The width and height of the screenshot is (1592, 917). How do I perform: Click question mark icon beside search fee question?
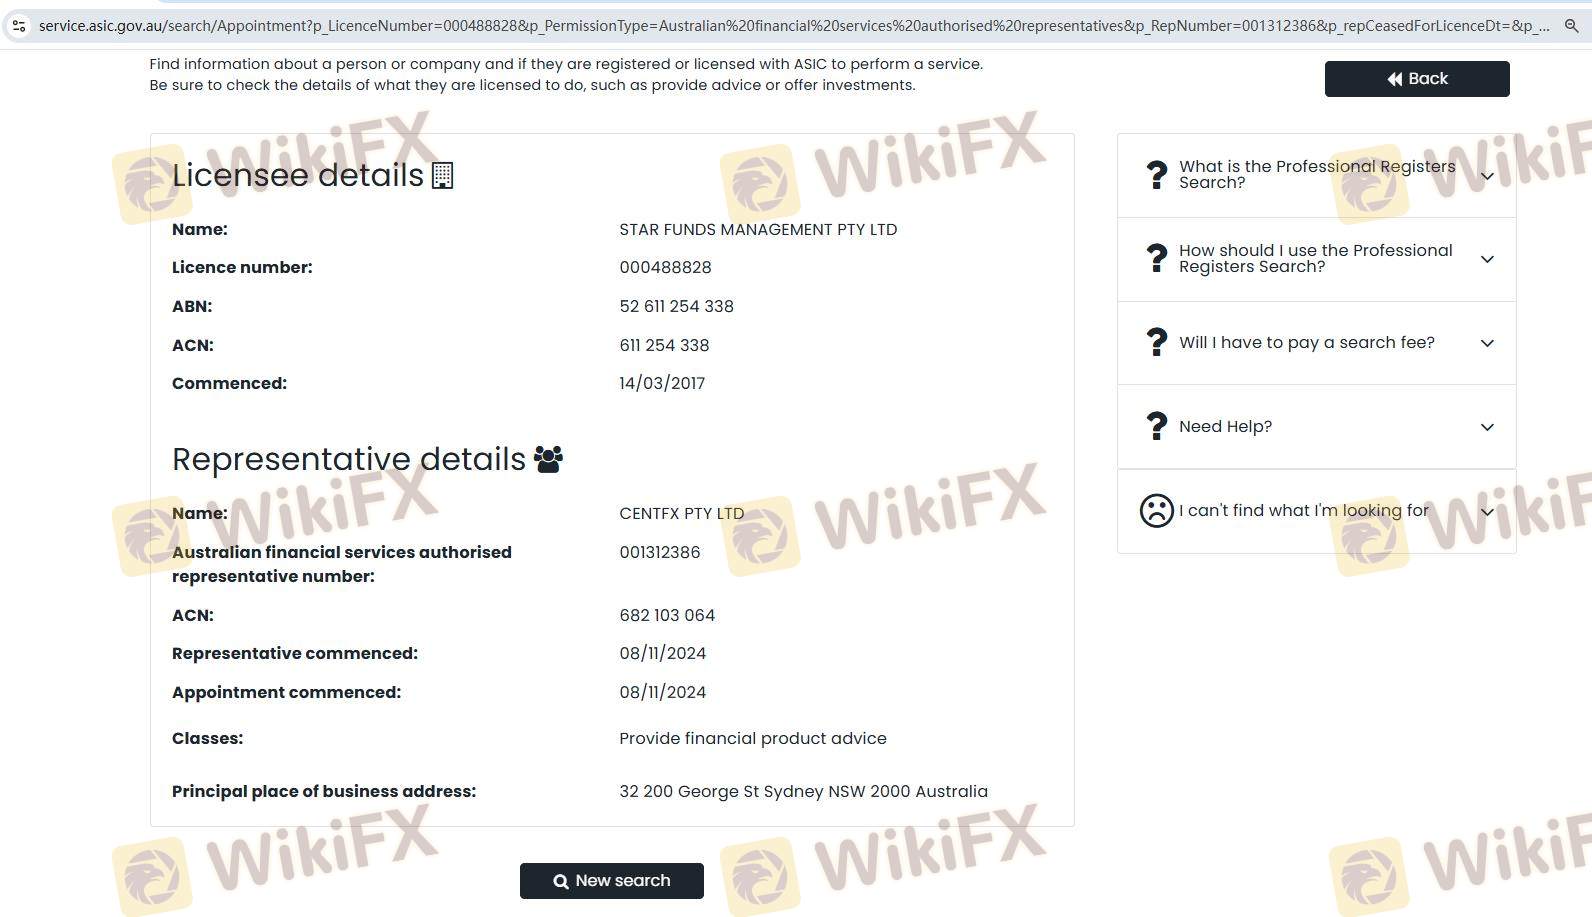(x=1156, y=343)
